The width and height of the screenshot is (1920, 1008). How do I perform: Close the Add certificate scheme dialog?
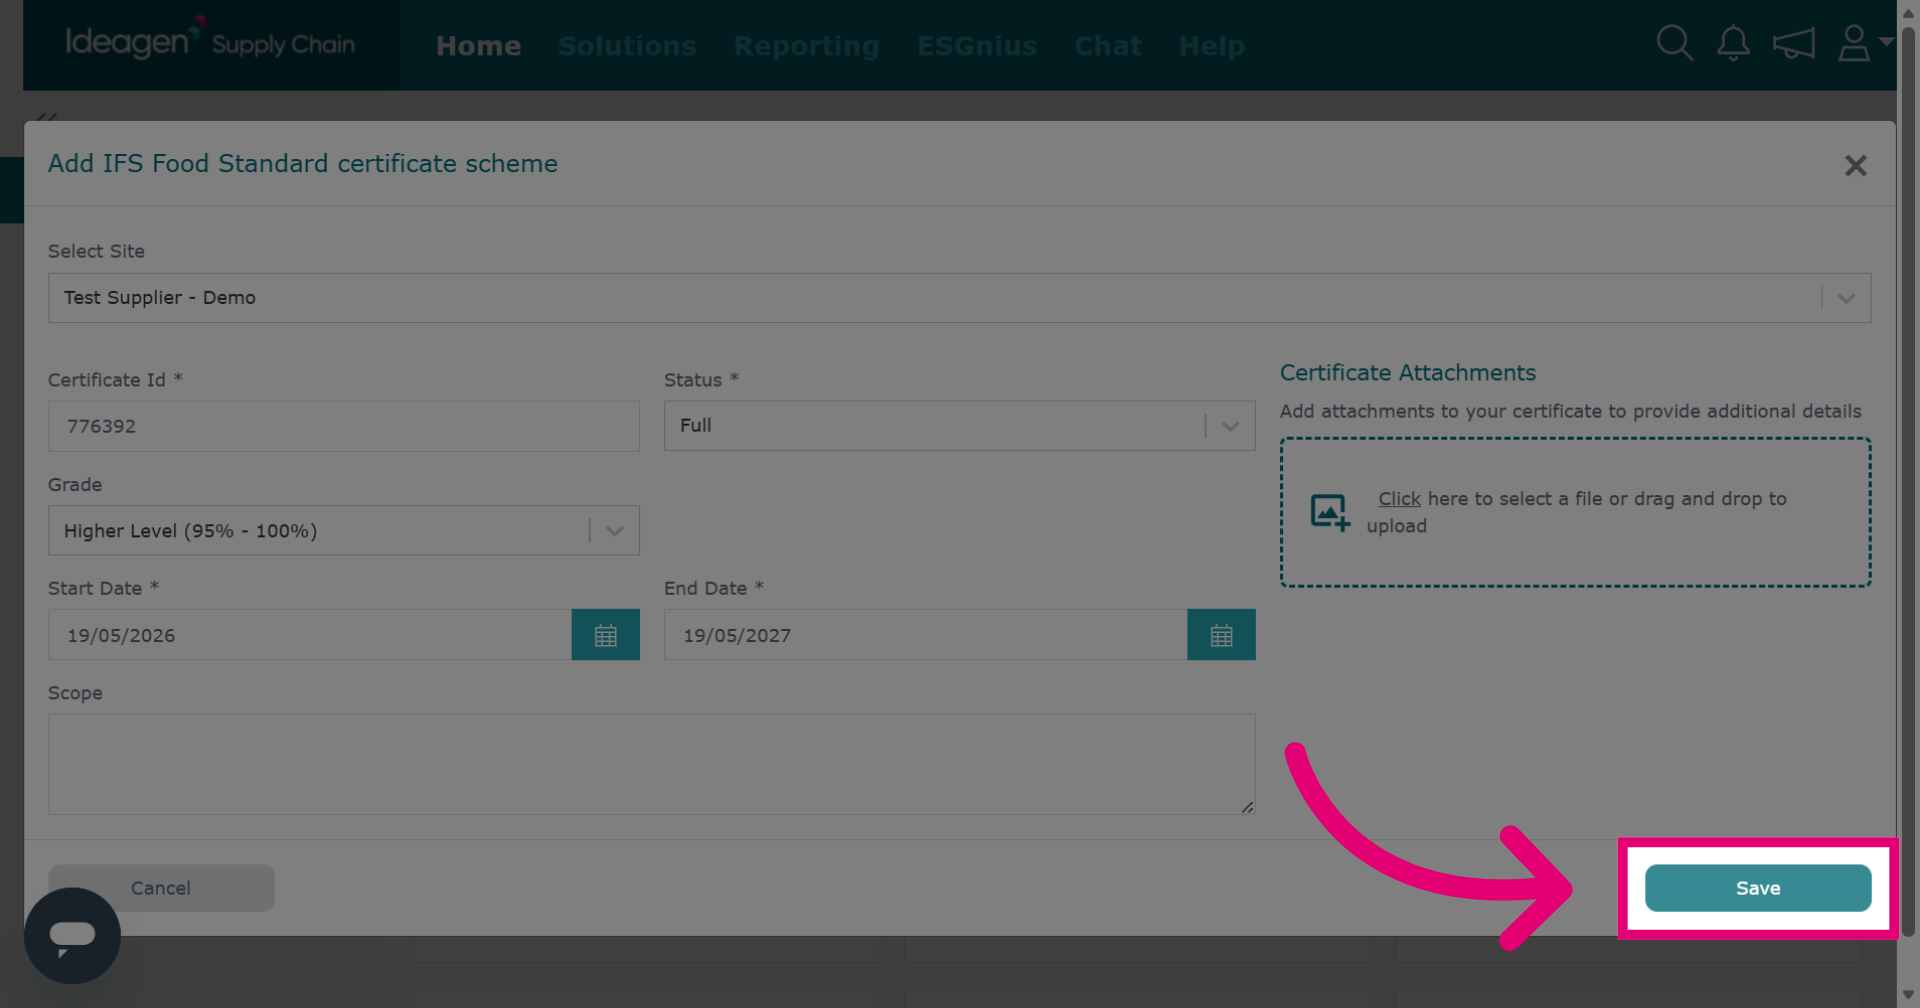[x=1855, y=165]
